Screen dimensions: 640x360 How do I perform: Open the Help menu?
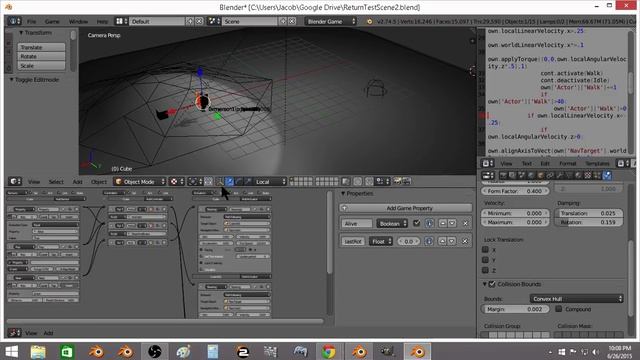102,21
